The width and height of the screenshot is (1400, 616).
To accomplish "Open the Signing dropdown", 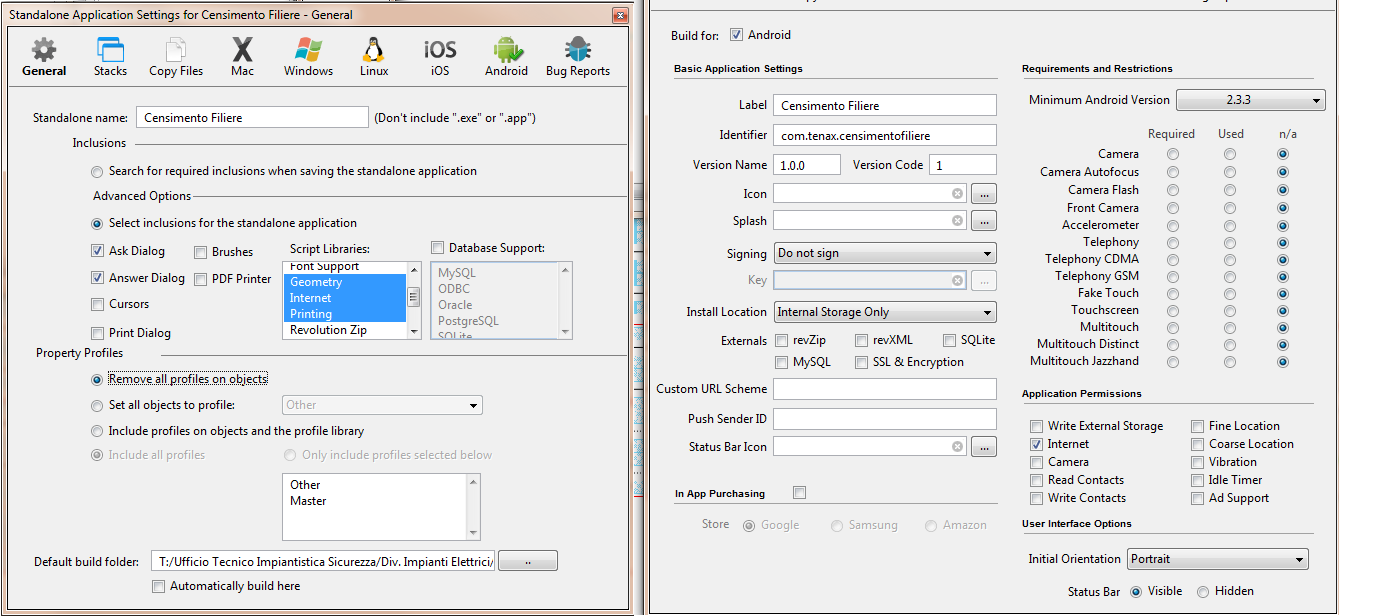I will point(885,253).
